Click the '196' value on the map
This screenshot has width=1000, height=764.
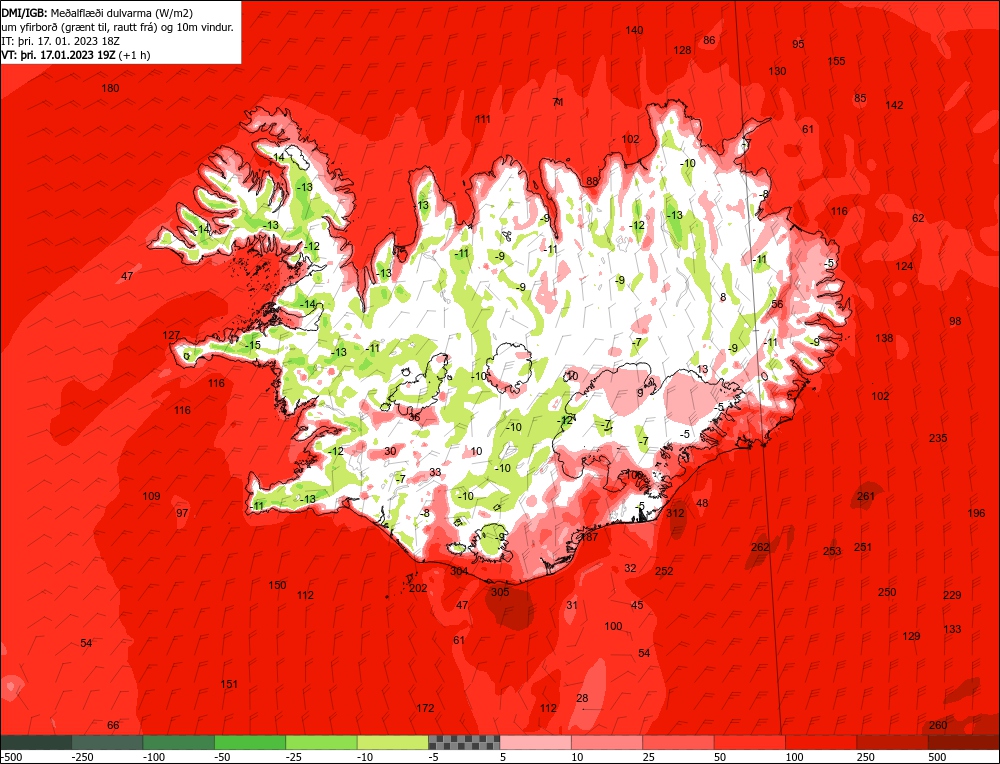(x=976, y=513)
